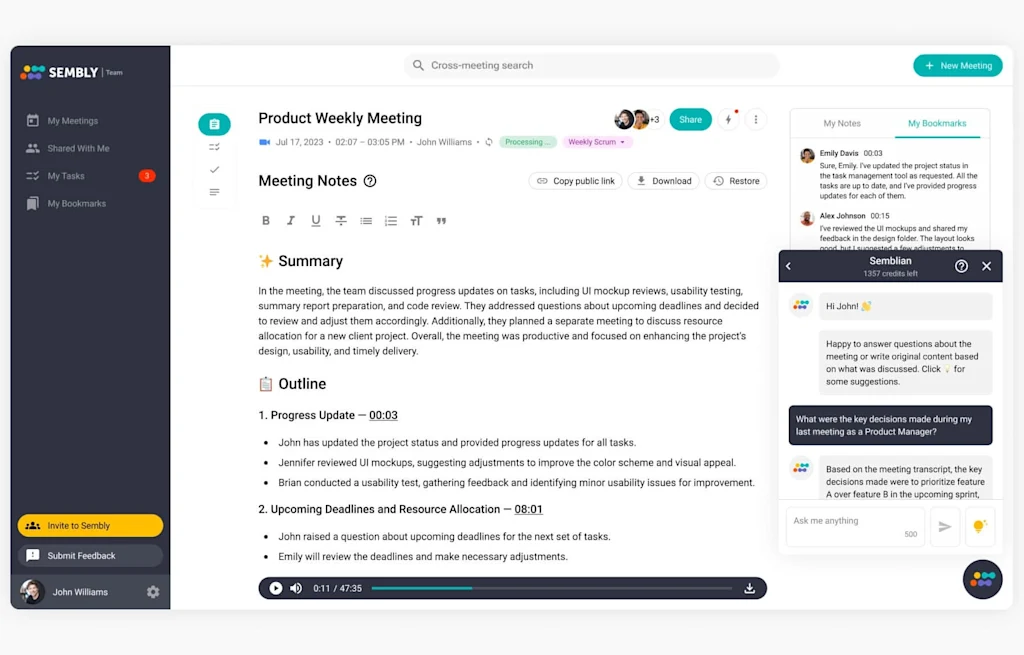Select the checkmark view icon
Viewport: 1024px width, 655px height.
(x=214, y=170)
